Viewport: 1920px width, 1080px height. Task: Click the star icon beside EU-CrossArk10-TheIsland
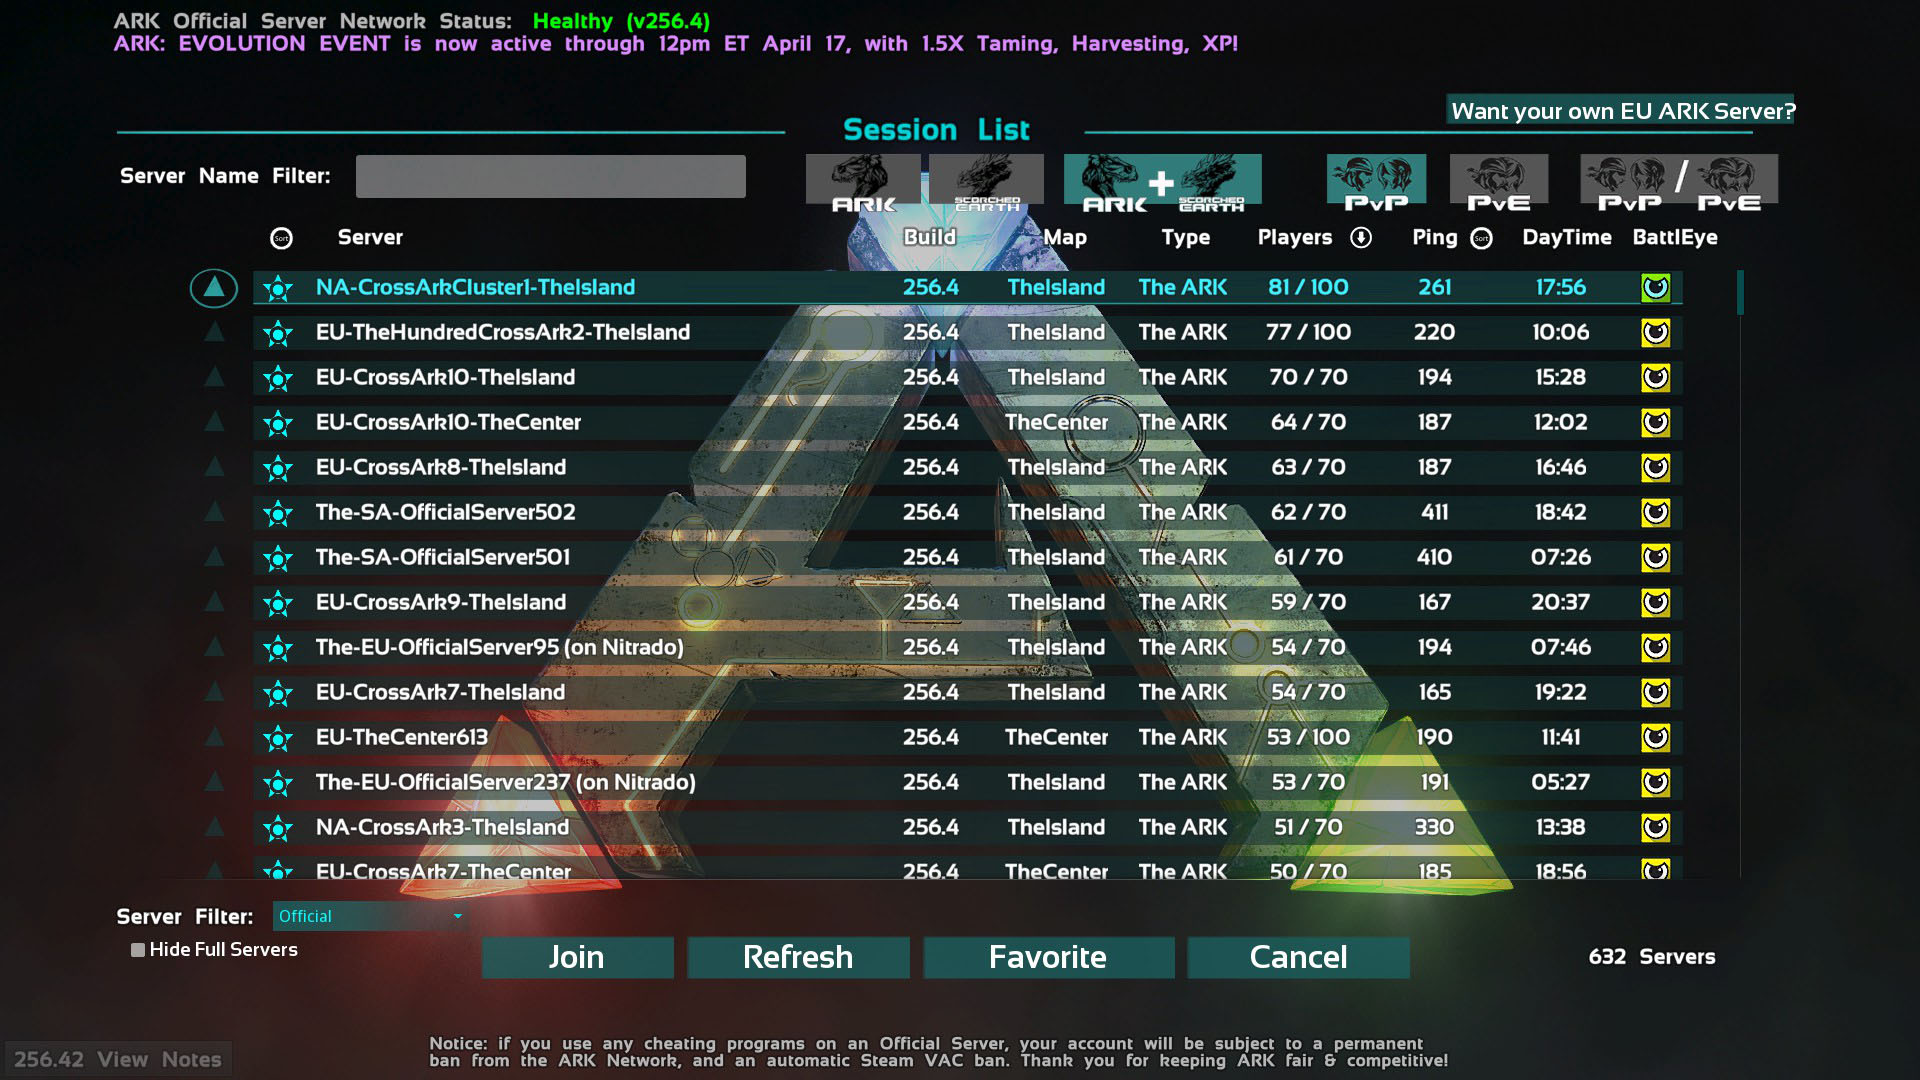point(278,378)
